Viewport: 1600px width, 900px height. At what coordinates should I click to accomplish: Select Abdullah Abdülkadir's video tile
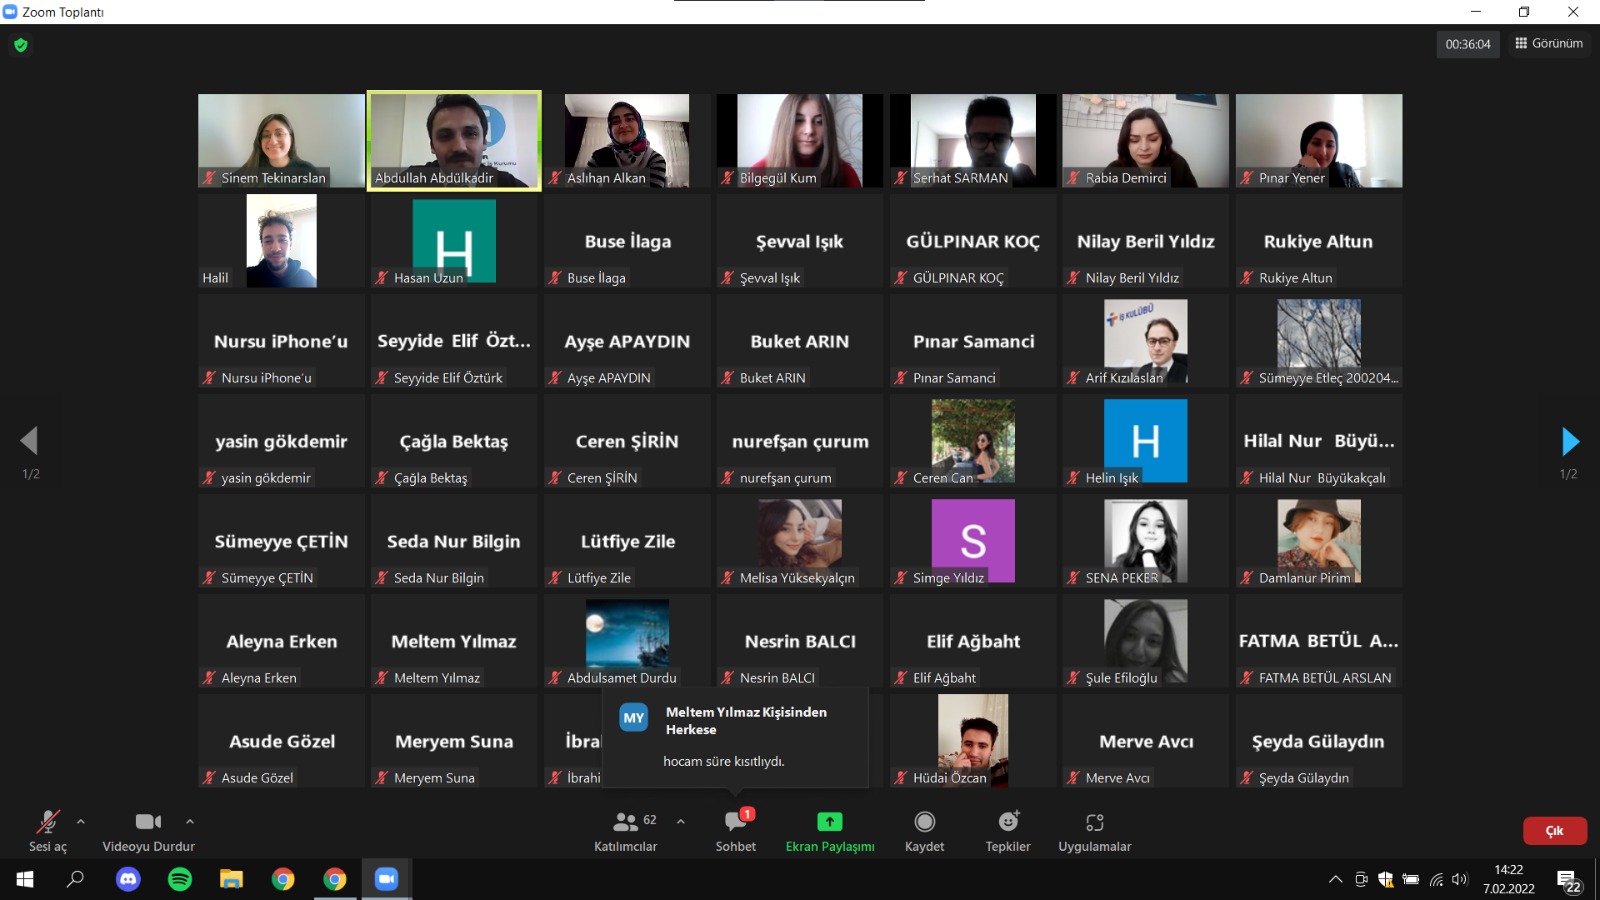click(454, 140)
